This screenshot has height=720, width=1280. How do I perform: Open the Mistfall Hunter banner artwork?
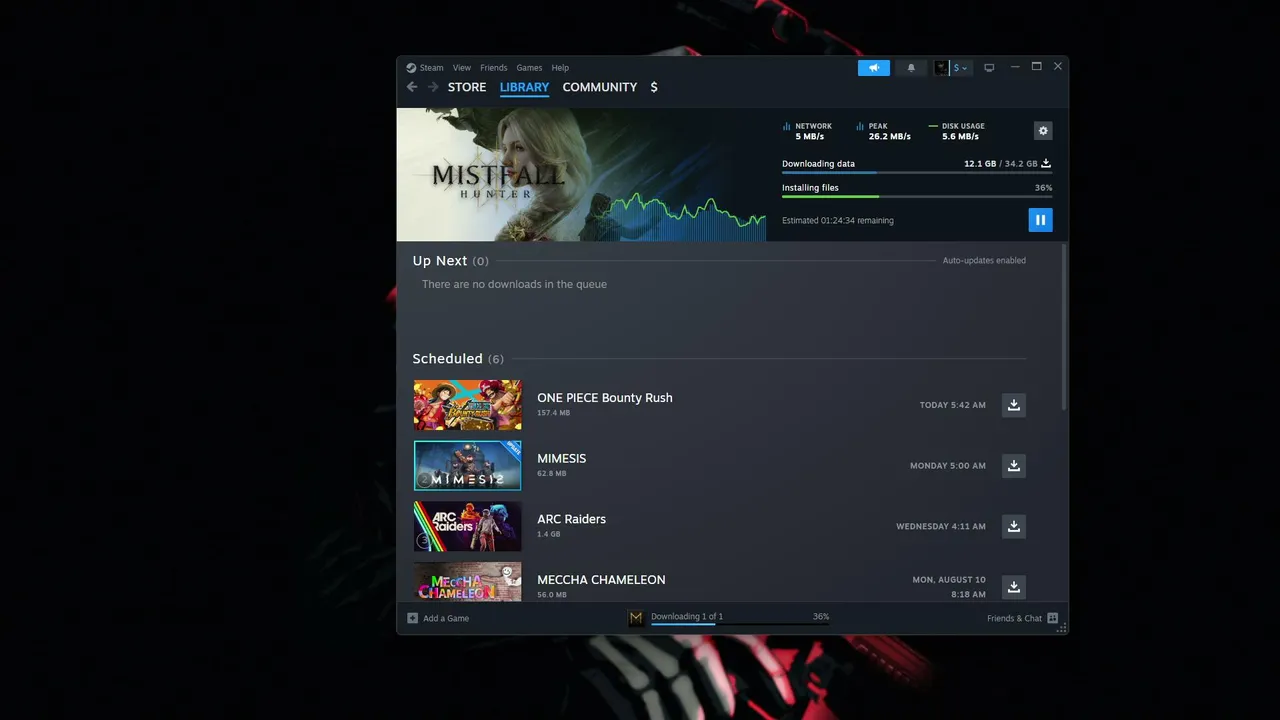click(x=581, y=174)
